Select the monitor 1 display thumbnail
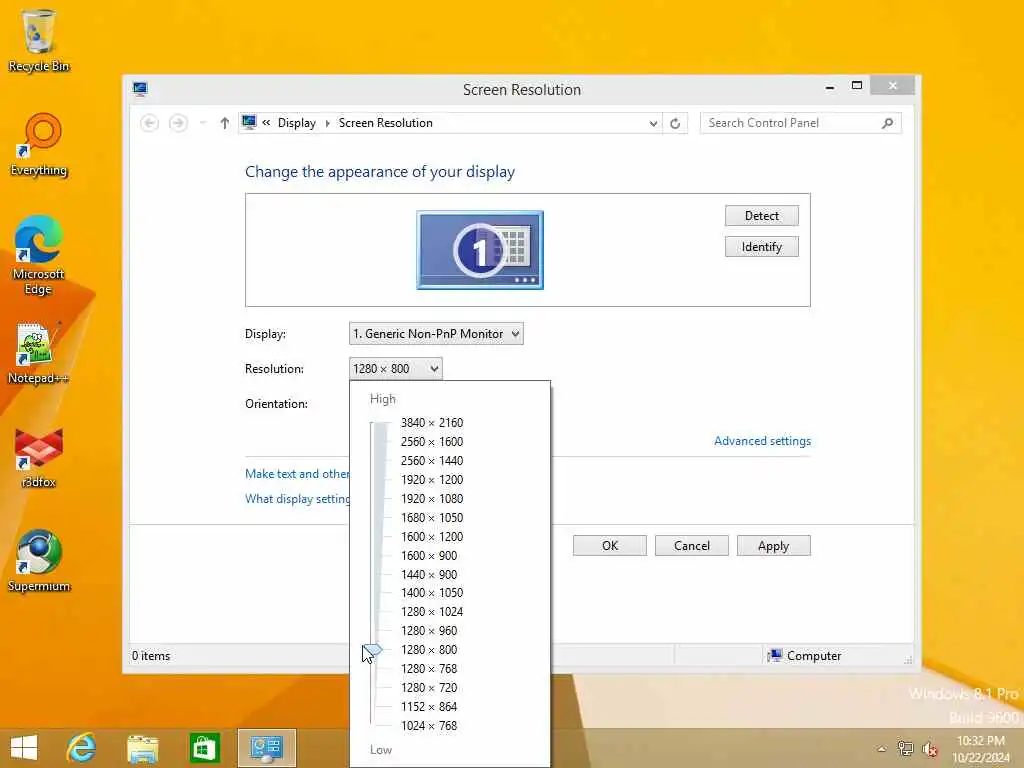1024x768 pixels. click(x=480, y=250)
